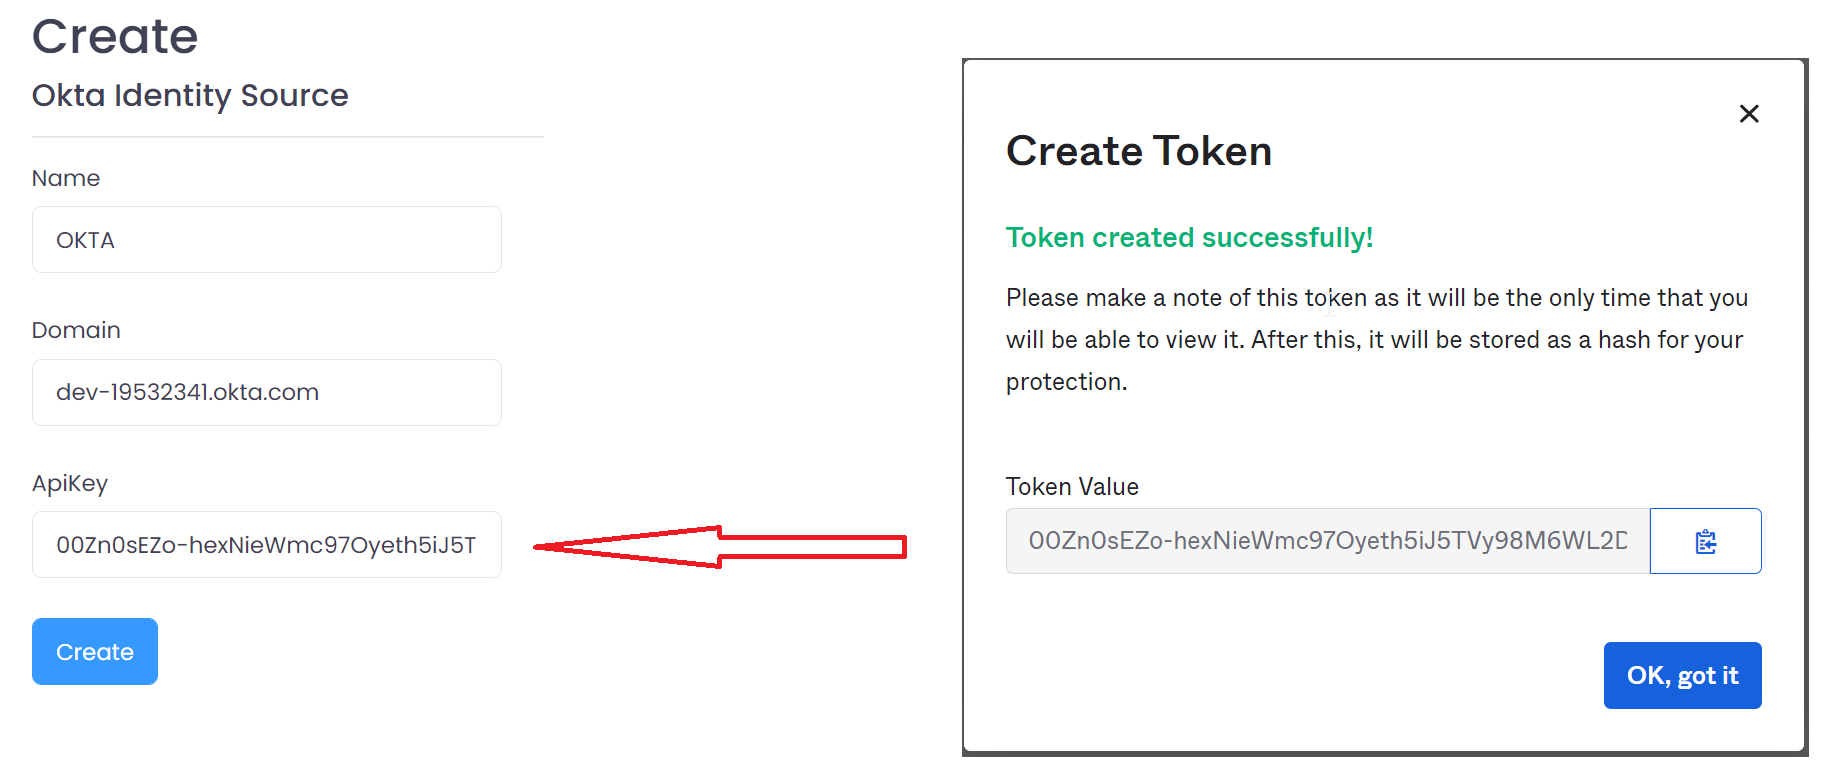The width and height of the screenshot is (1823, 770).
Task: Close the Create Token dialog
Action: tap(1748, 114)
